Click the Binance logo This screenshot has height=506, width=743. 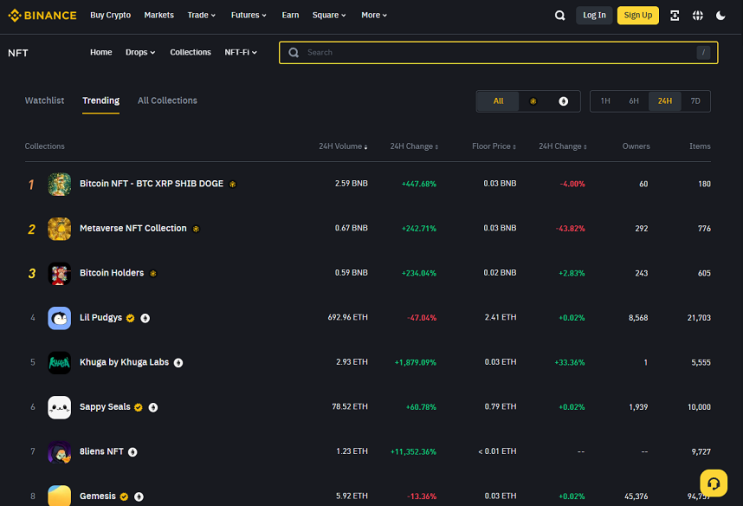tap(42, 15)
